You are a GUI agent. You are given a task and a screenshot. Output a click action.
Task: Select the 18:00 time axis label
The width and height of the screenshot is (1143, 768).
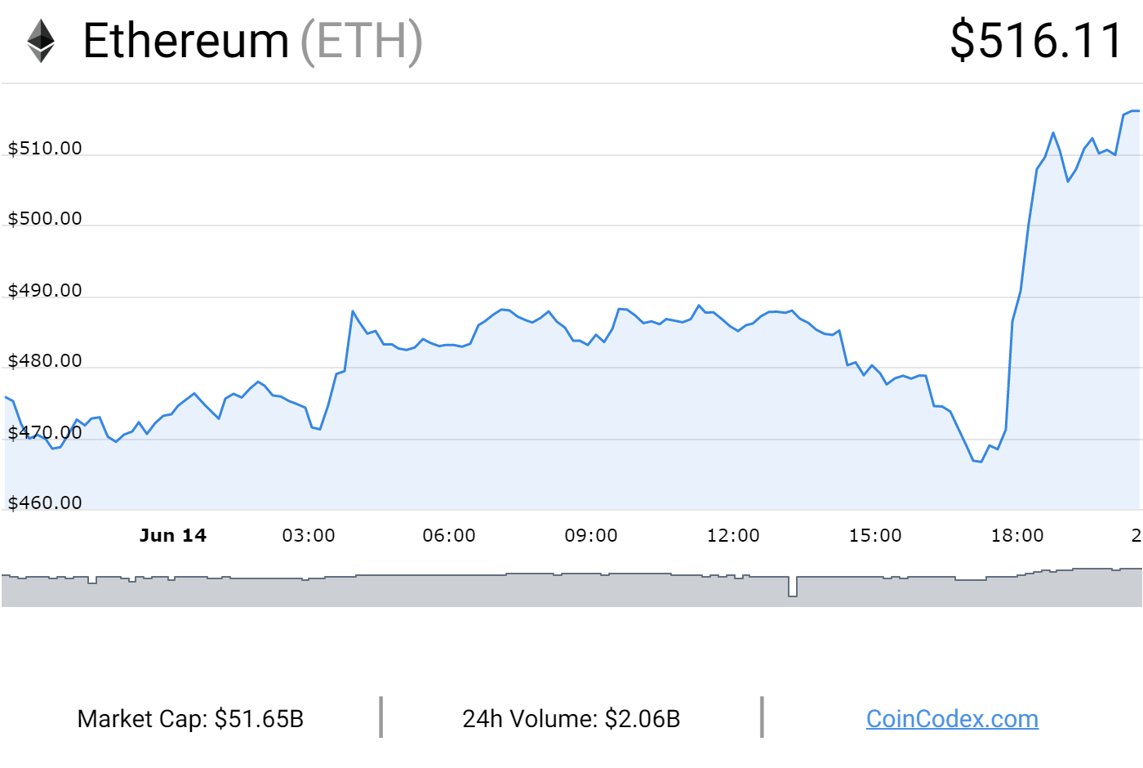pyautogui.click(x=1017, y=535)
